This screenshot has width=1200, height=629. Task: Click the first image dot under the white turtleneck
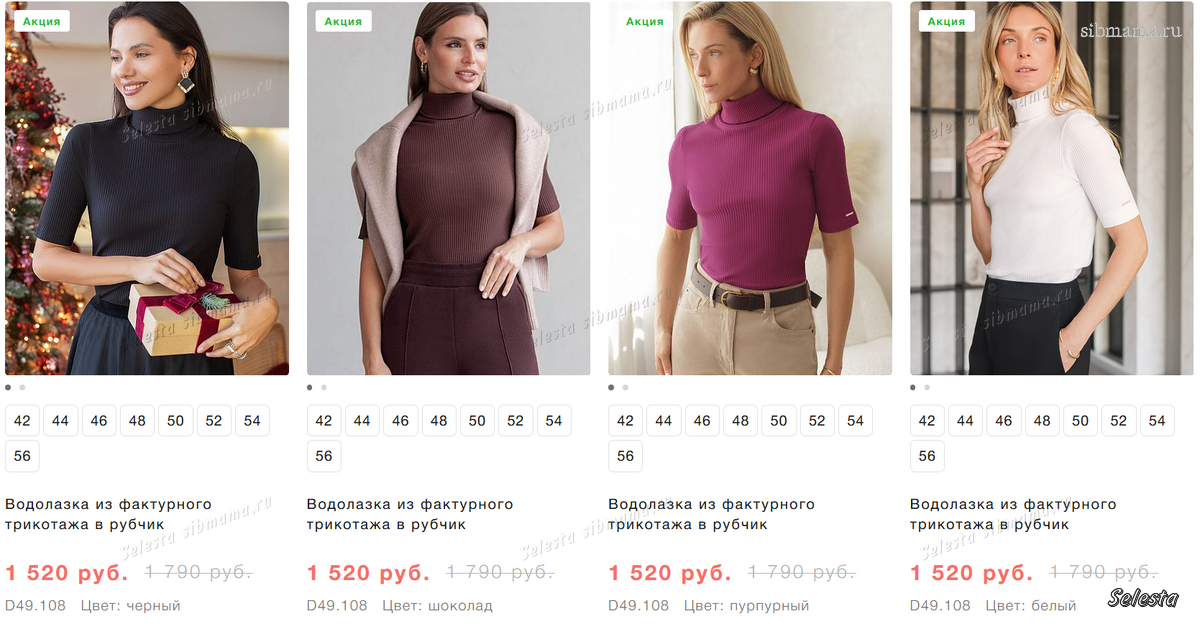click(913, 387)
